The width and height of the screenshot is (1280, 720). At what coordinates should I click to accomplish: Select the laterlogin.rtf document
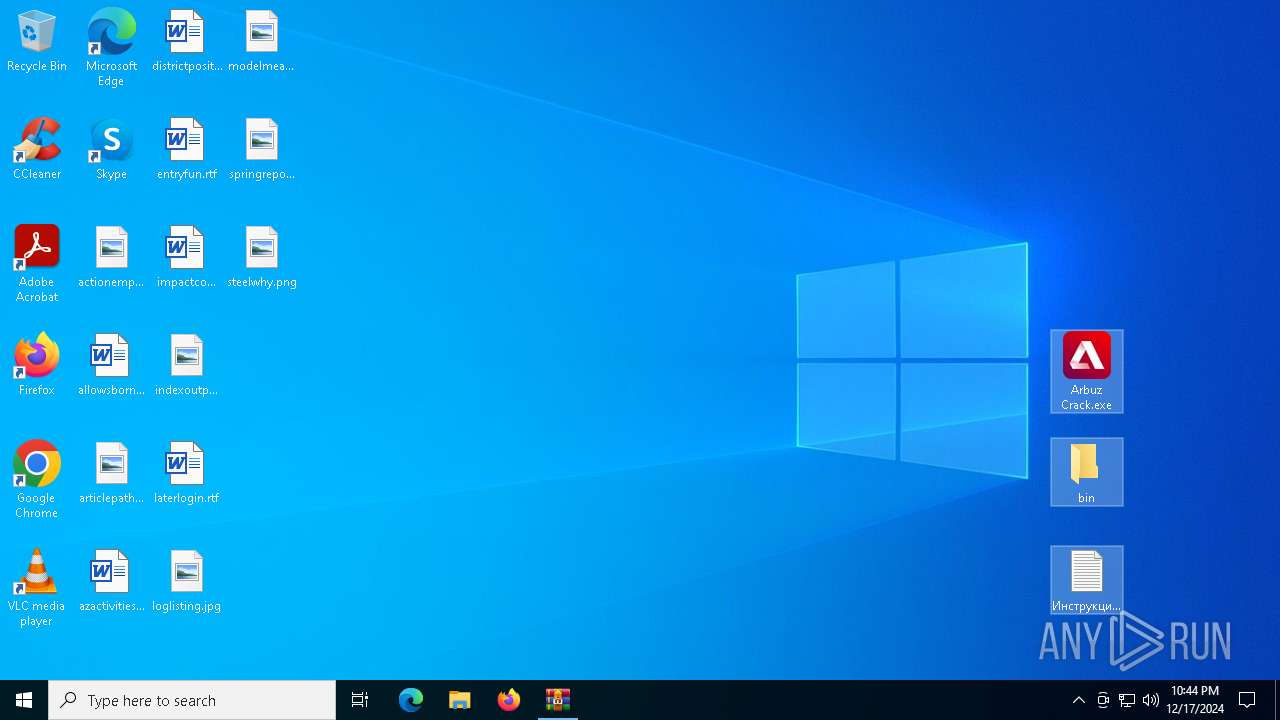click(187, 474)
